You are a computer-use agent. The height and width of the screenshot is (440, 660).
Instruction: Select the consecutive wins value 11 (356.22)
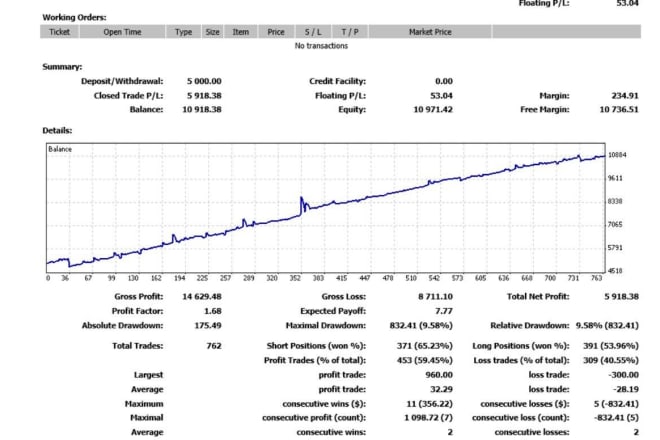429,404
